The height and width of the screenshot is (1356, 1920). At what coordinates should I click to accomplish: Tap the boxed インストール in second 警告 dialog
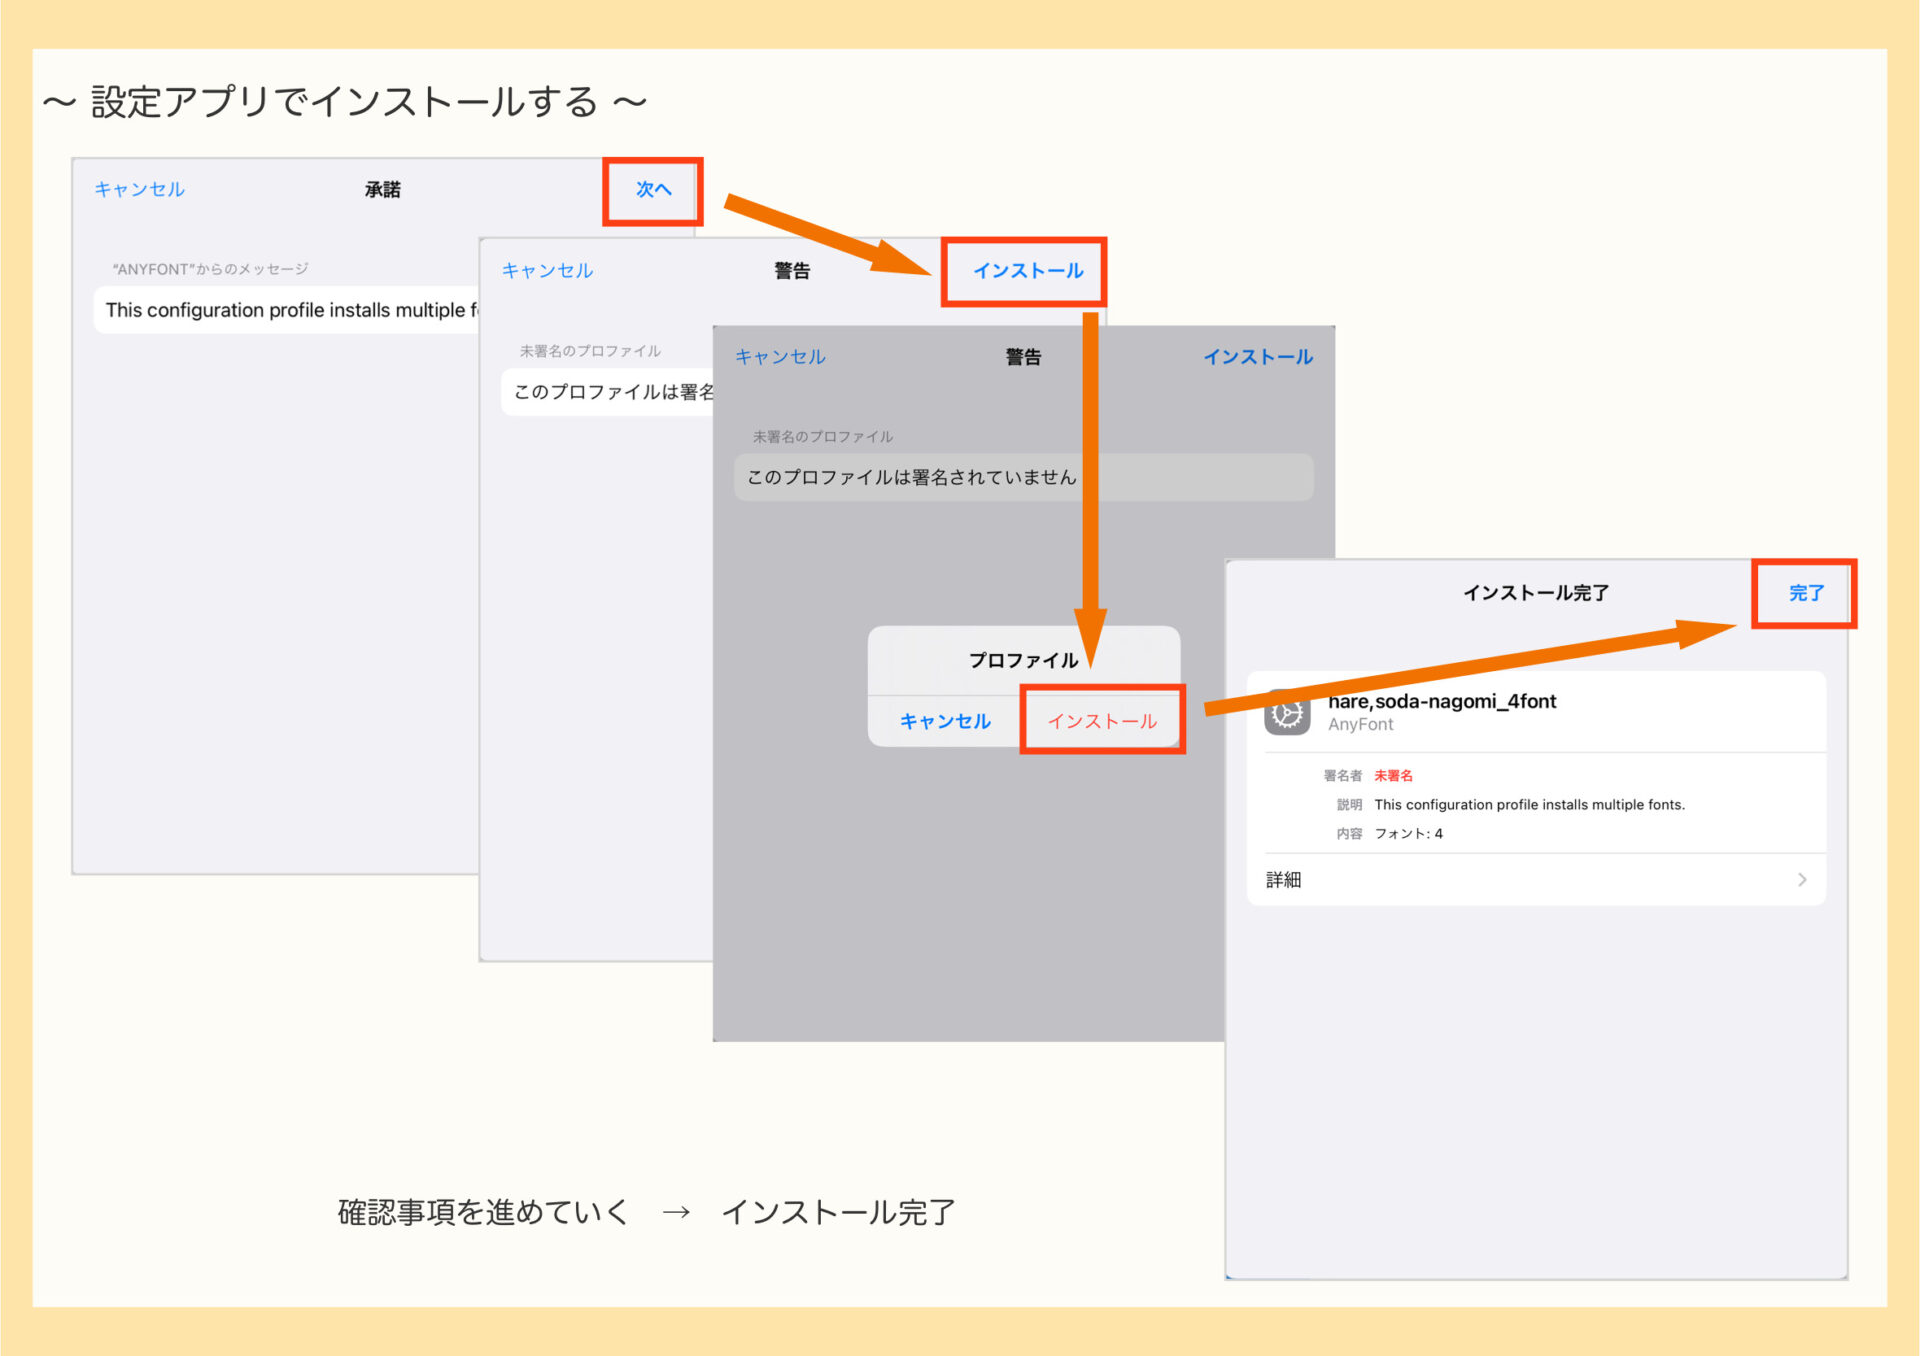coord(1028,270)
